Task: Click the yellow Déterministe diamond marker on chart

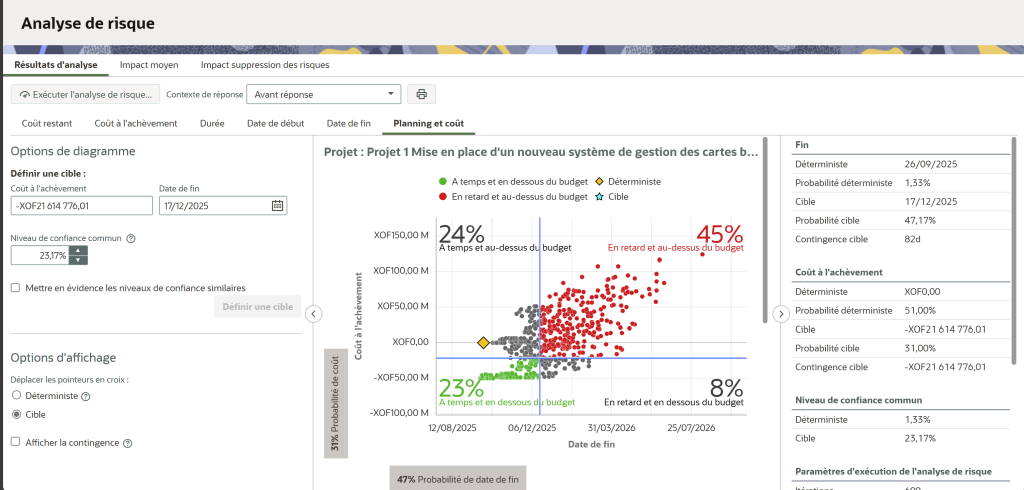Action: point(483,343)
